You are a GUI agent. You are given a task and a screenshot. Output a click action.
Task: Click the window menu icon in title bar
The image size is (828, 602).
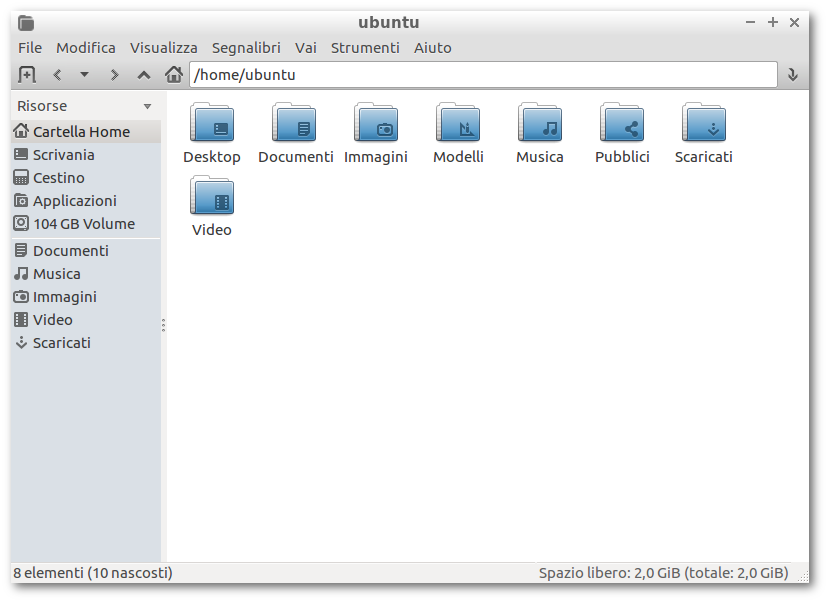(x=26, y=23)
